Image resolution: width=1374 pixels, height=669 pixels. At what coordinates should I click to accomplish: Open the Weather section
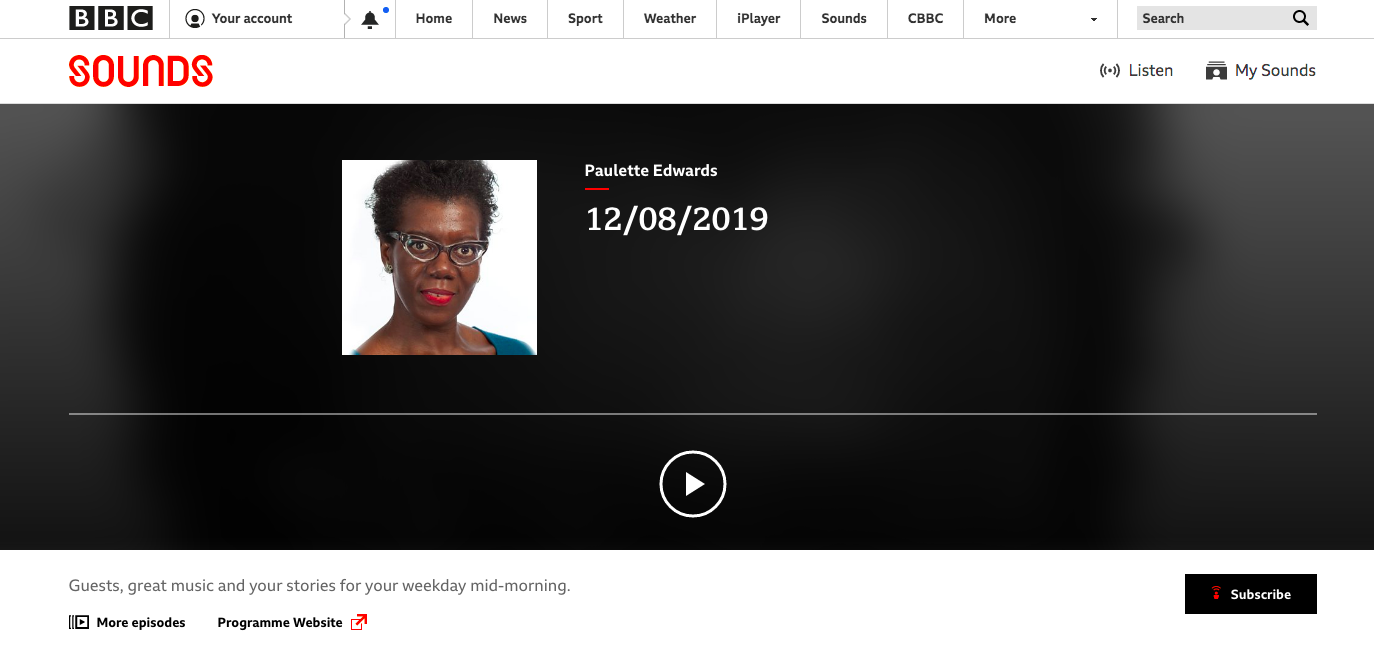coord(670,18)
